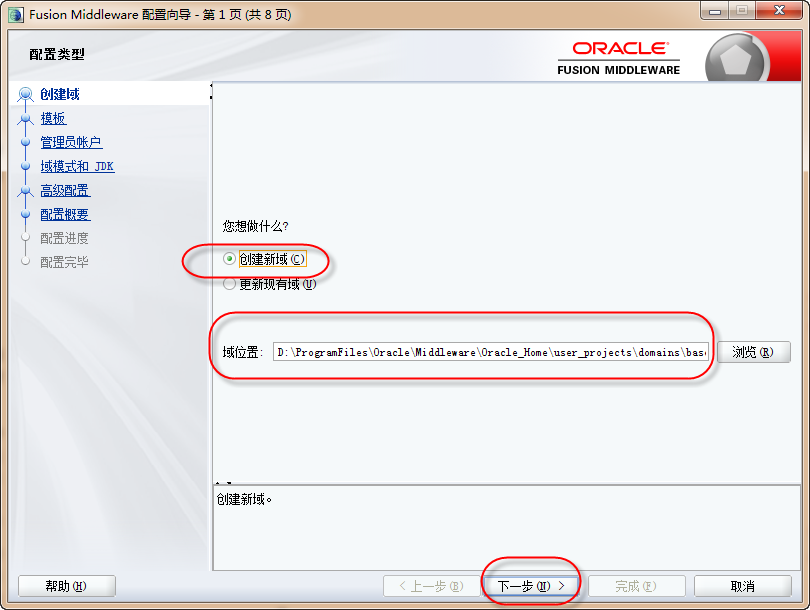This screenshot has width=810, height=610.
Task: Click the 域位置 path input field
Action: click(490, 352)
